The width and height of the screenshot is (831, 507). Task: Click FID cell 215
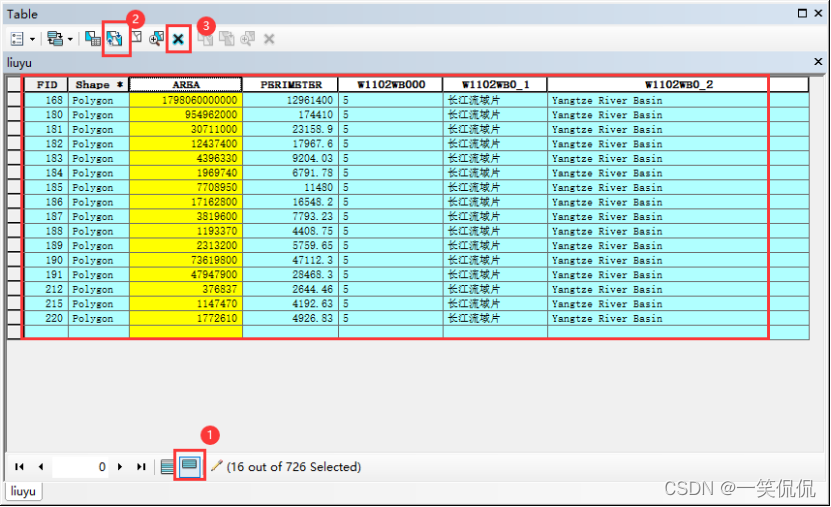tap(46, 304)
